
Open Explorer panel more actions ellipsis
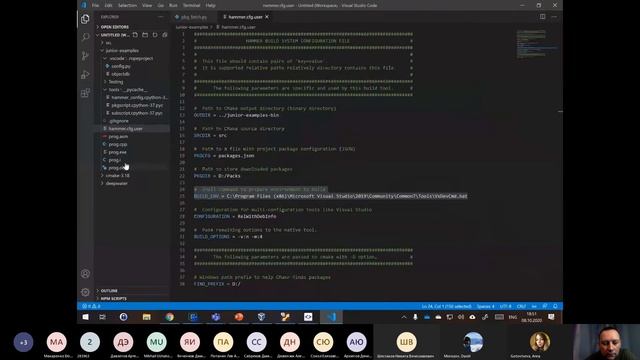[160, 17]
